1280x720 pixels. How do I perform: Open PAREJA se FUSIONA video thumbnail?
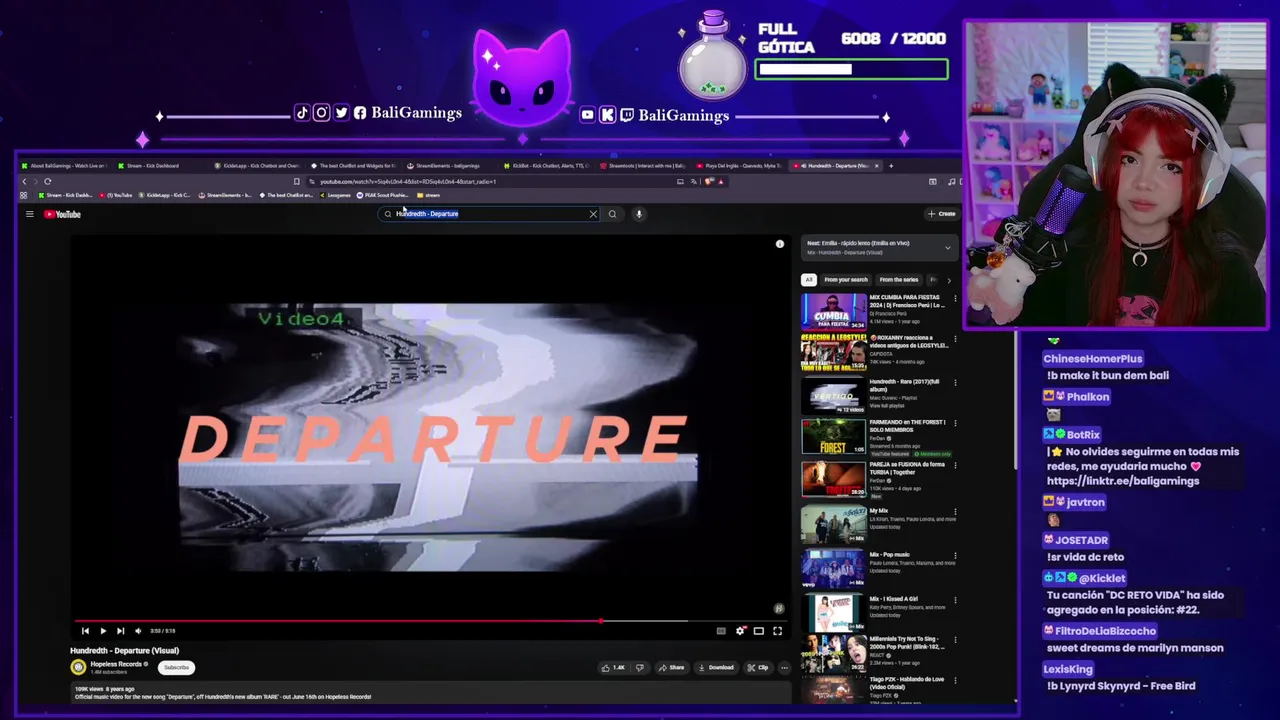click(x=834, y=479)
